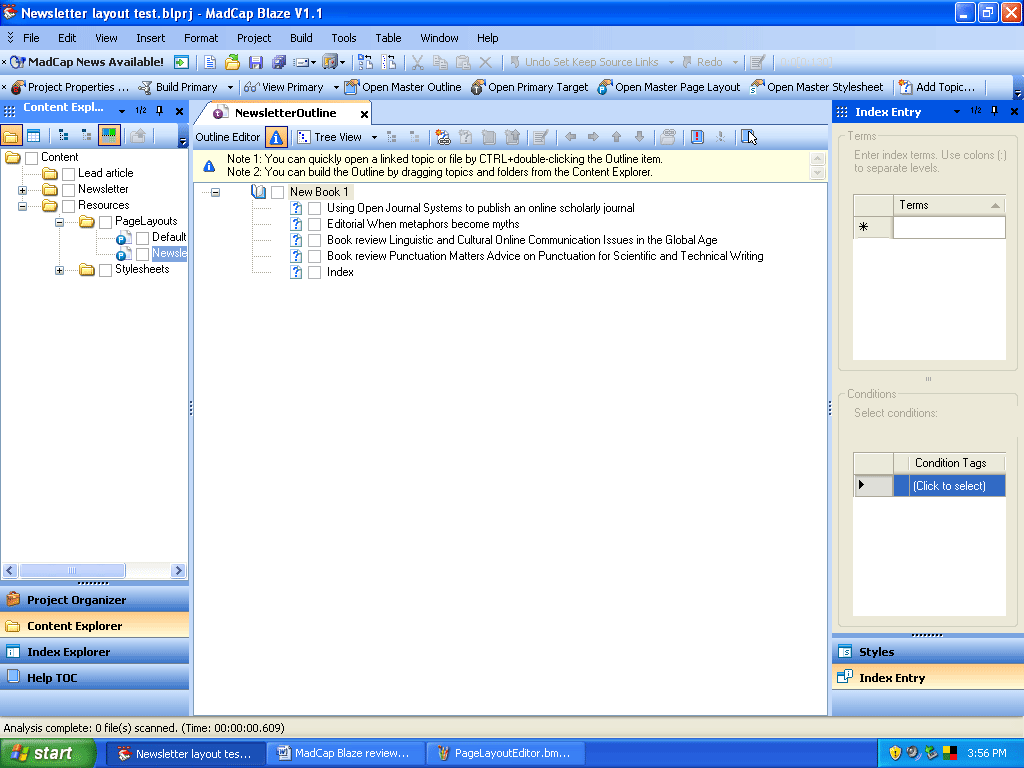Click the Save icon in main toolbar
Screen dimensions: 1024x768
[256, 62]
